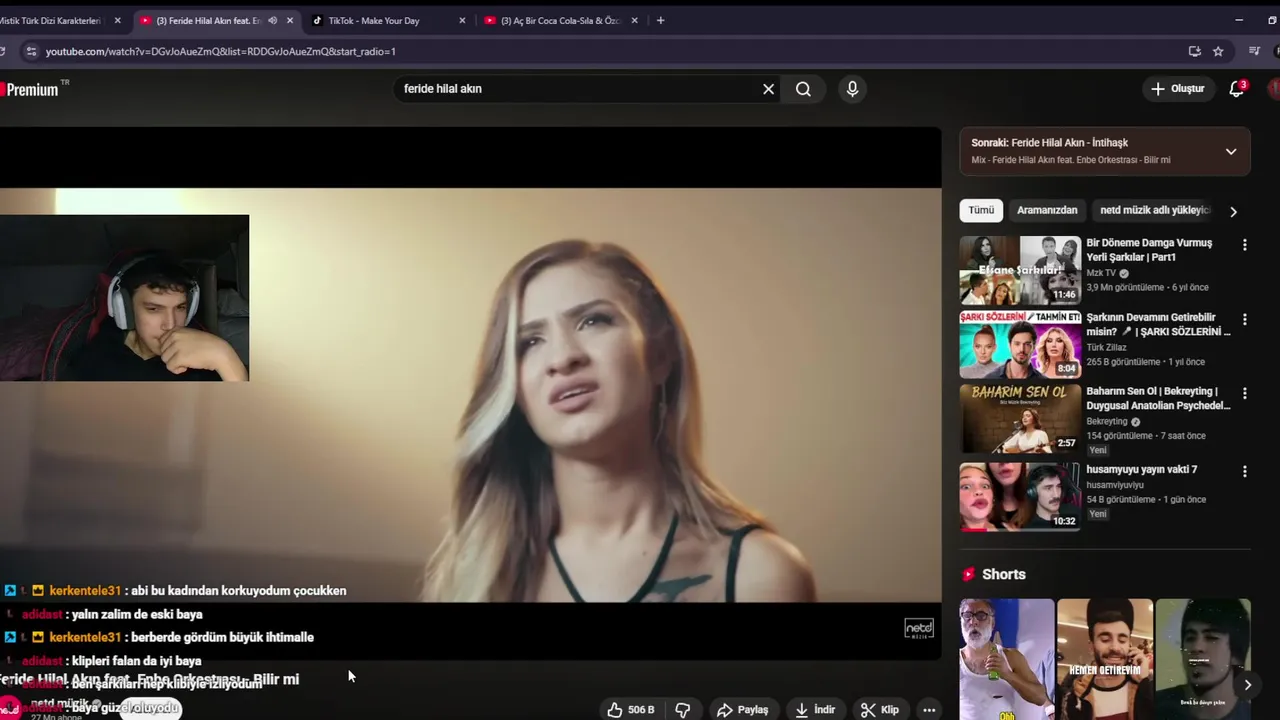
Task: Open a new browser tab
Action: [x=660, y=20]
